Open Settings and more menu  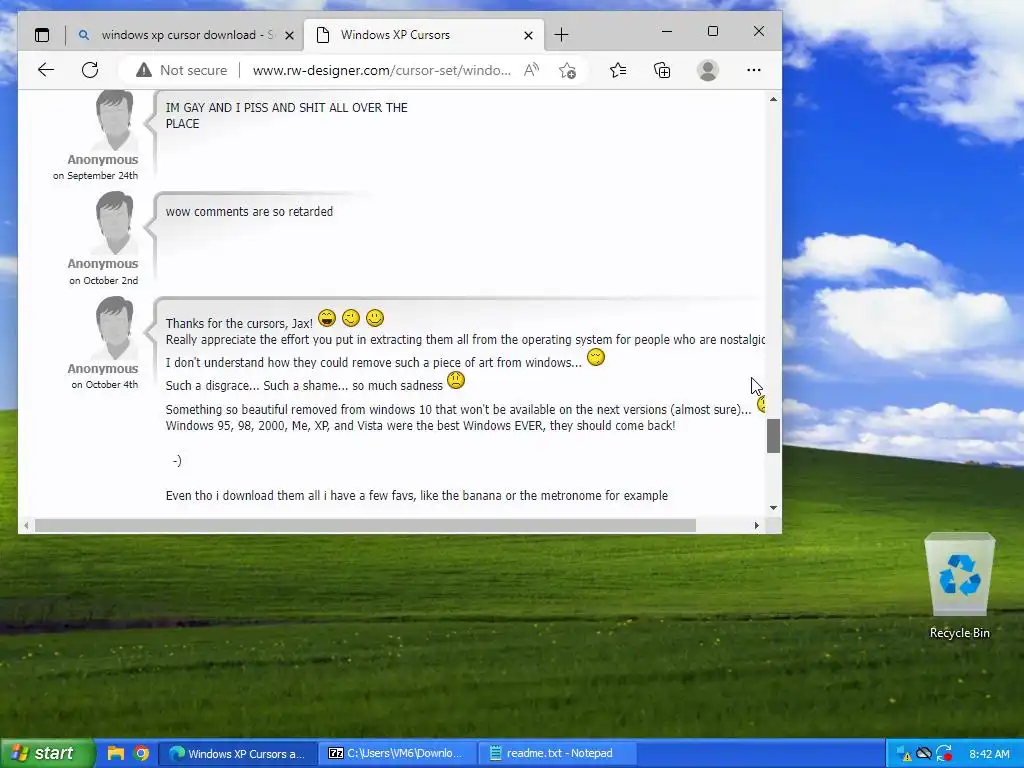click(x=754, y=70)
